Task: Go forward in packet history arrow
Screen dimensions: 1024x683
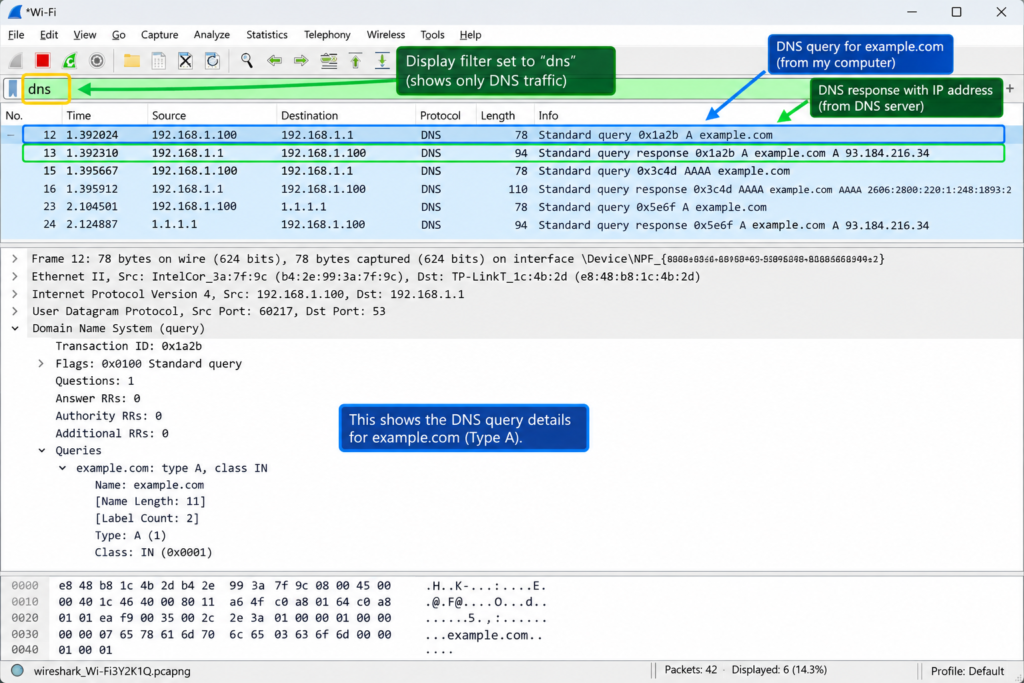Action: coord(301,61)
